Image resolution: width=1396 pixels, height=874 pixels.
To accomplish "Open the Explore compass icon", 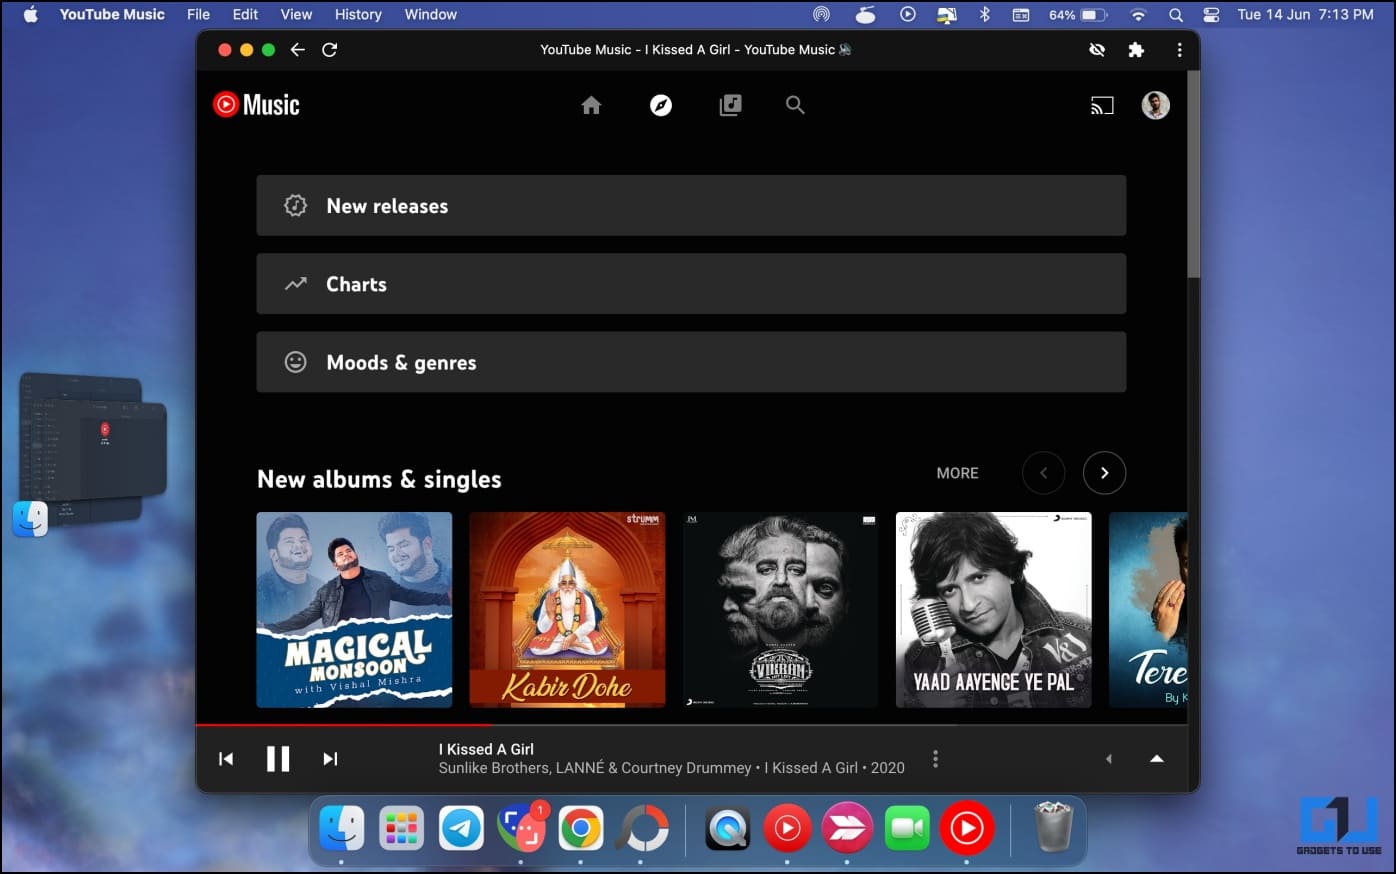I will click(661, 105).
